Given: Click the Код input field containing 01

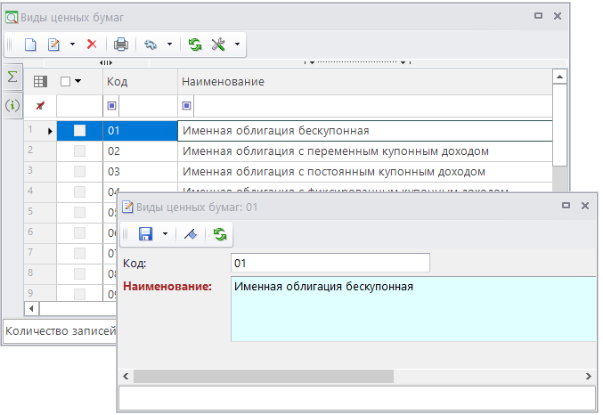Looking at the screenshot, I should (329, 263).
